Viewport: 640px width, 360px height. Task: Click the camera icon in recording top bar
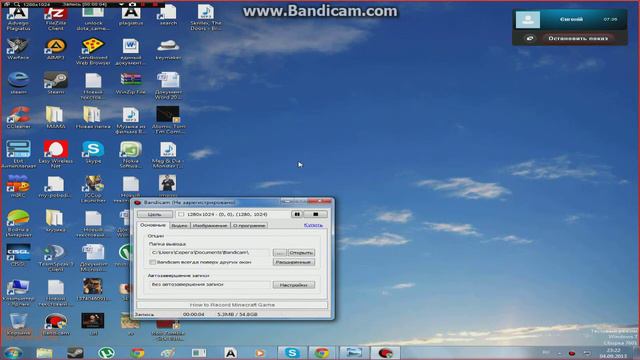[132, 4]
